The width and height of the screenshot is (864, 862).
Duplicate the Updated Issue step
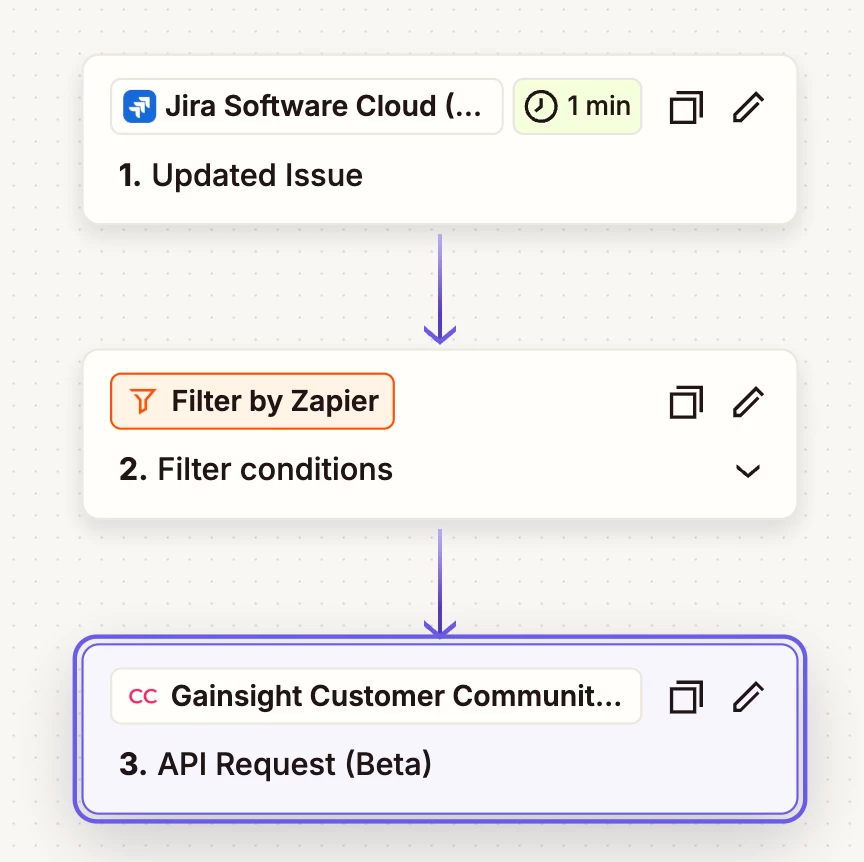[x=686, y=107]
